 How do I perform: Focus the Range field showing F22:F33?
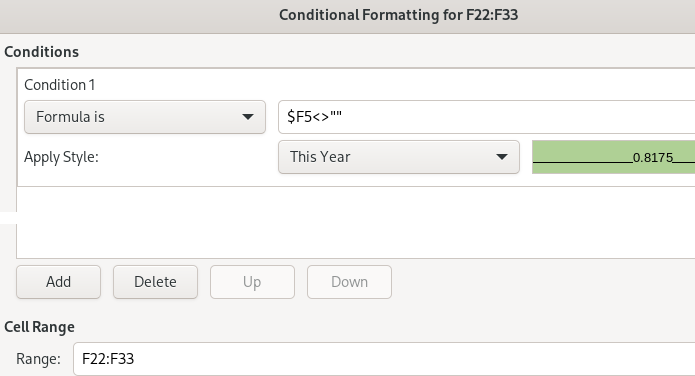(384, 359)
